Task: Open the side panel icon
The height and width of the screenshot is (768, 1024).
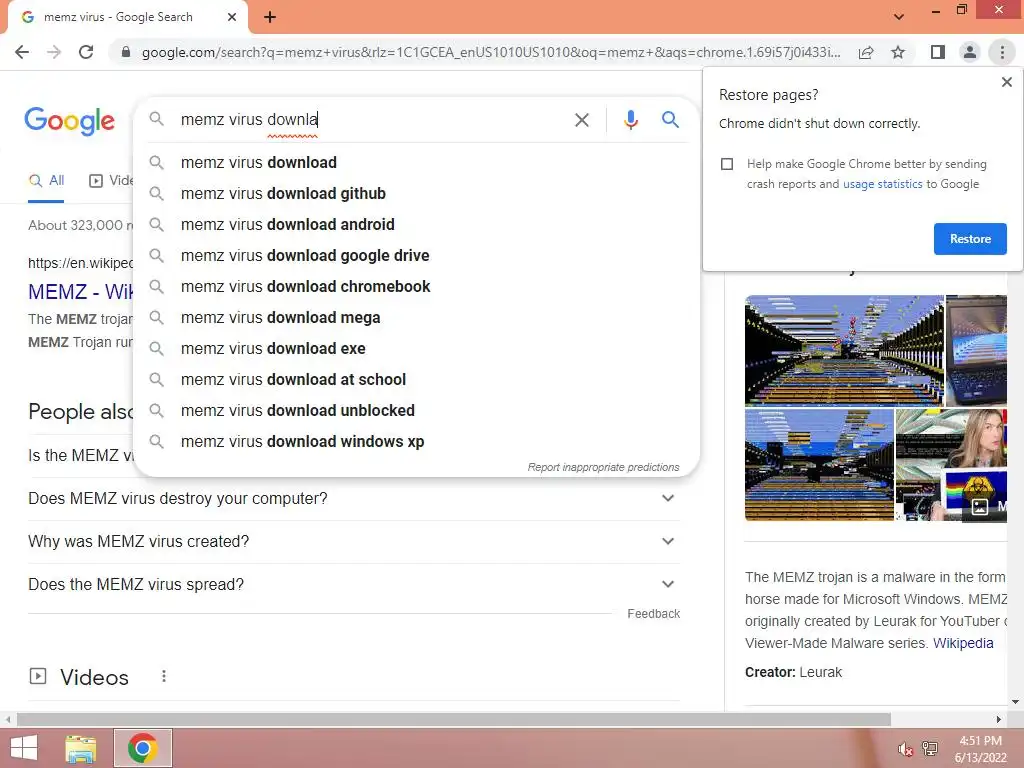Action: tap(938, 52)
